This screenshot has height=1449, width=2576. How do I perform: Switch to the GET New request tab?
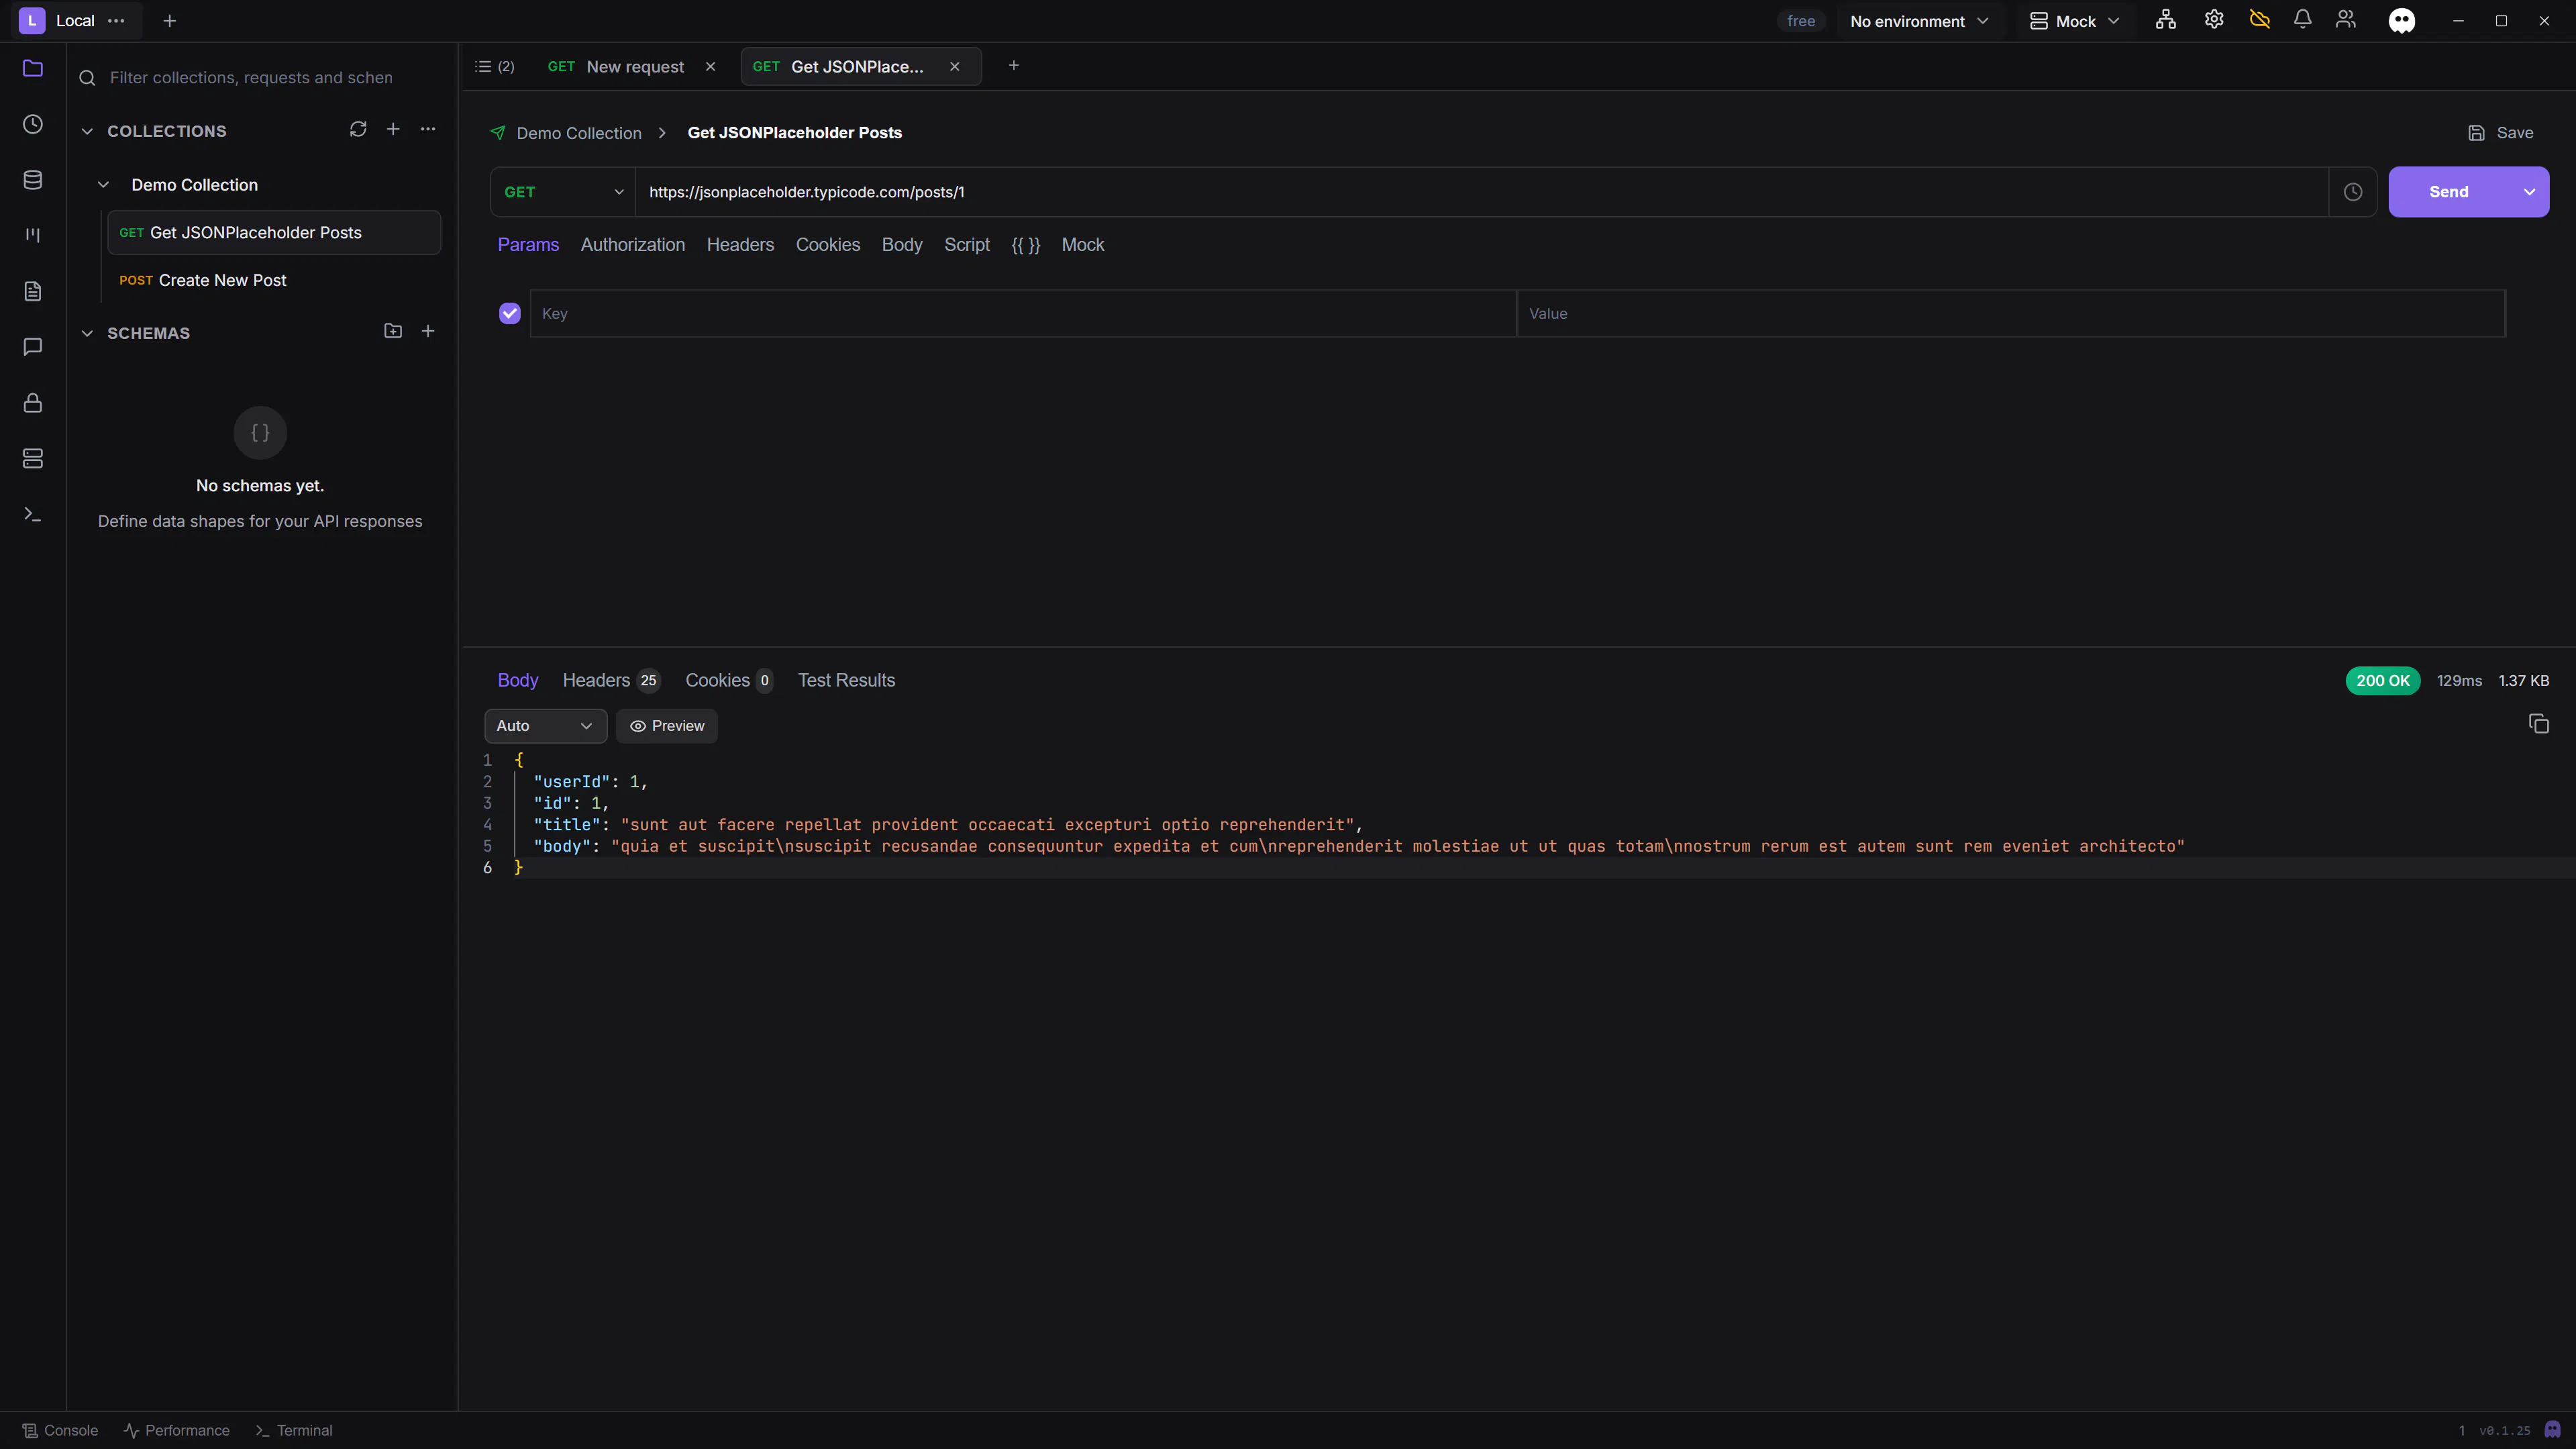(616, 67)
